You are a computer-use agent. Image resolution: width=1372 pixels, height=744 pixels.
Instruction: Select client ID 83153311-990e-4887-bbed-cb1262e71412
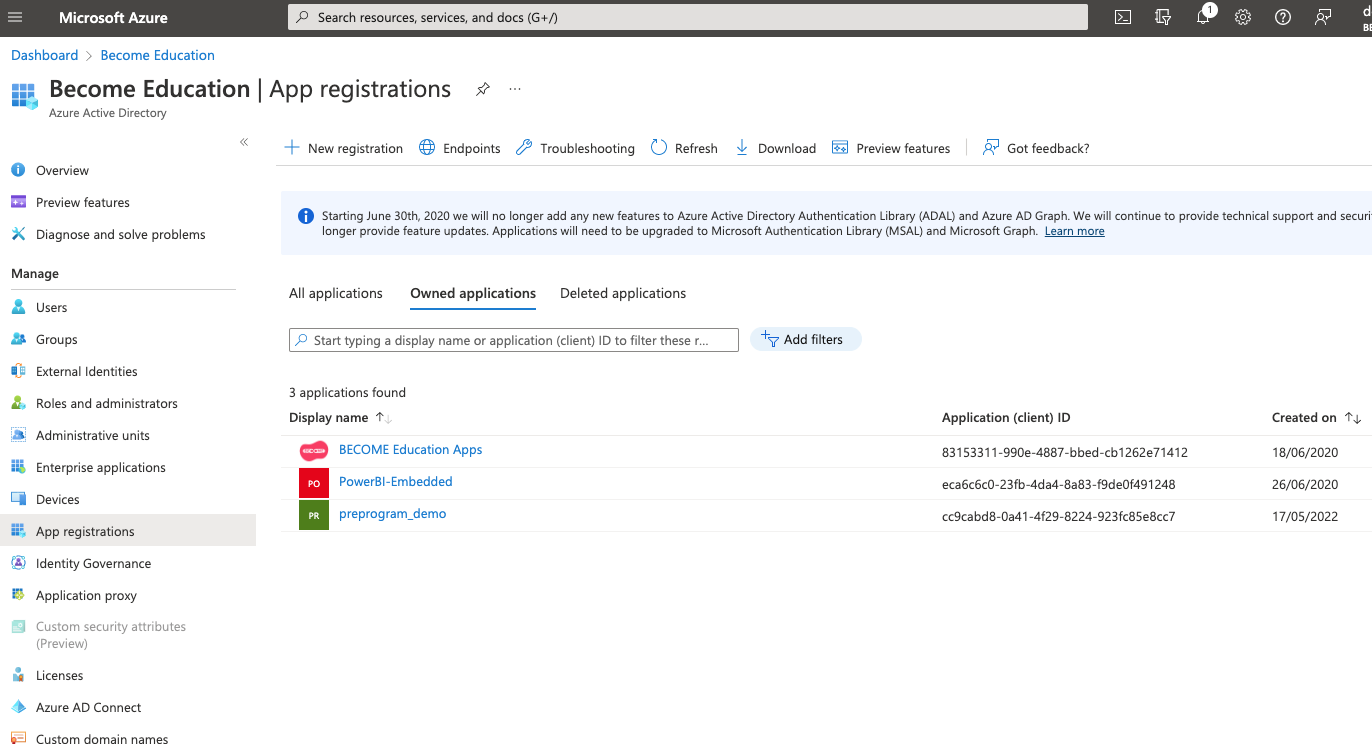[x=1065, y=452]
